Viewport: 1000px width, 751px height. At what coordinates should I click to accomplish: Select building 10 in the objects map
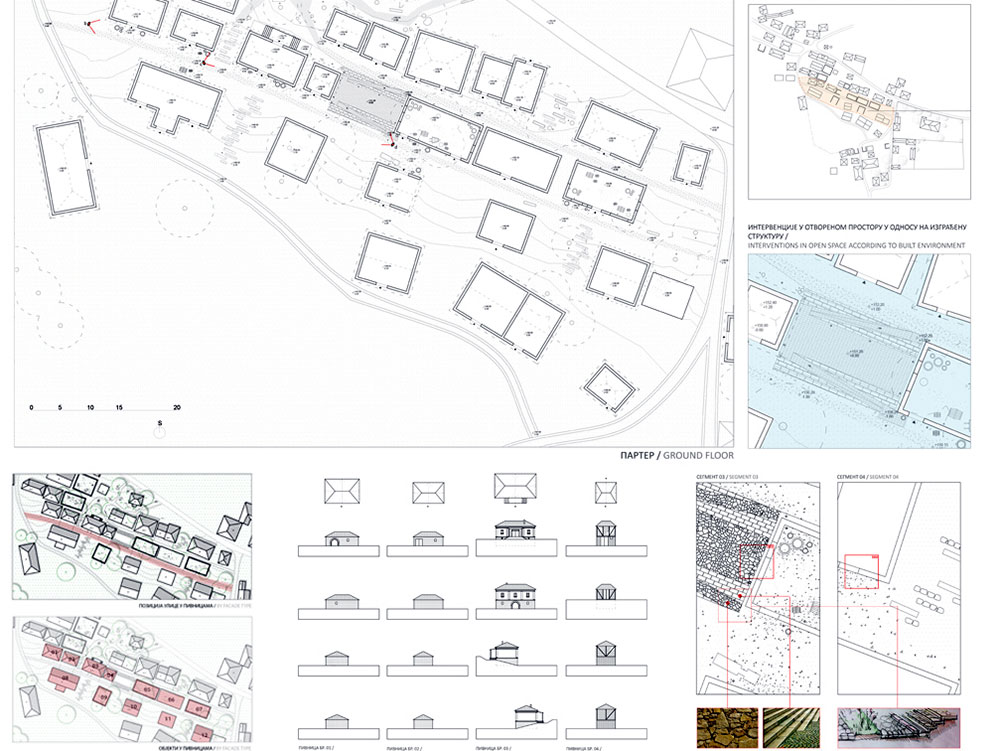click(133, 707)
